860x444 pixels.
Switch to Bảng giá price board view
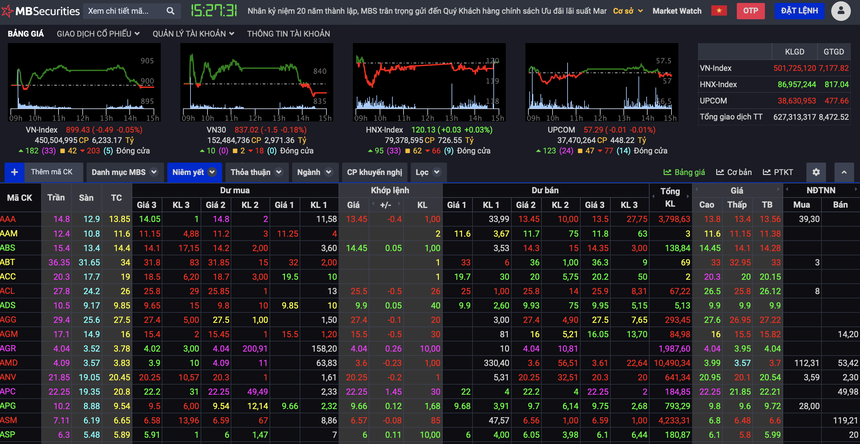[x=684, y=172]
